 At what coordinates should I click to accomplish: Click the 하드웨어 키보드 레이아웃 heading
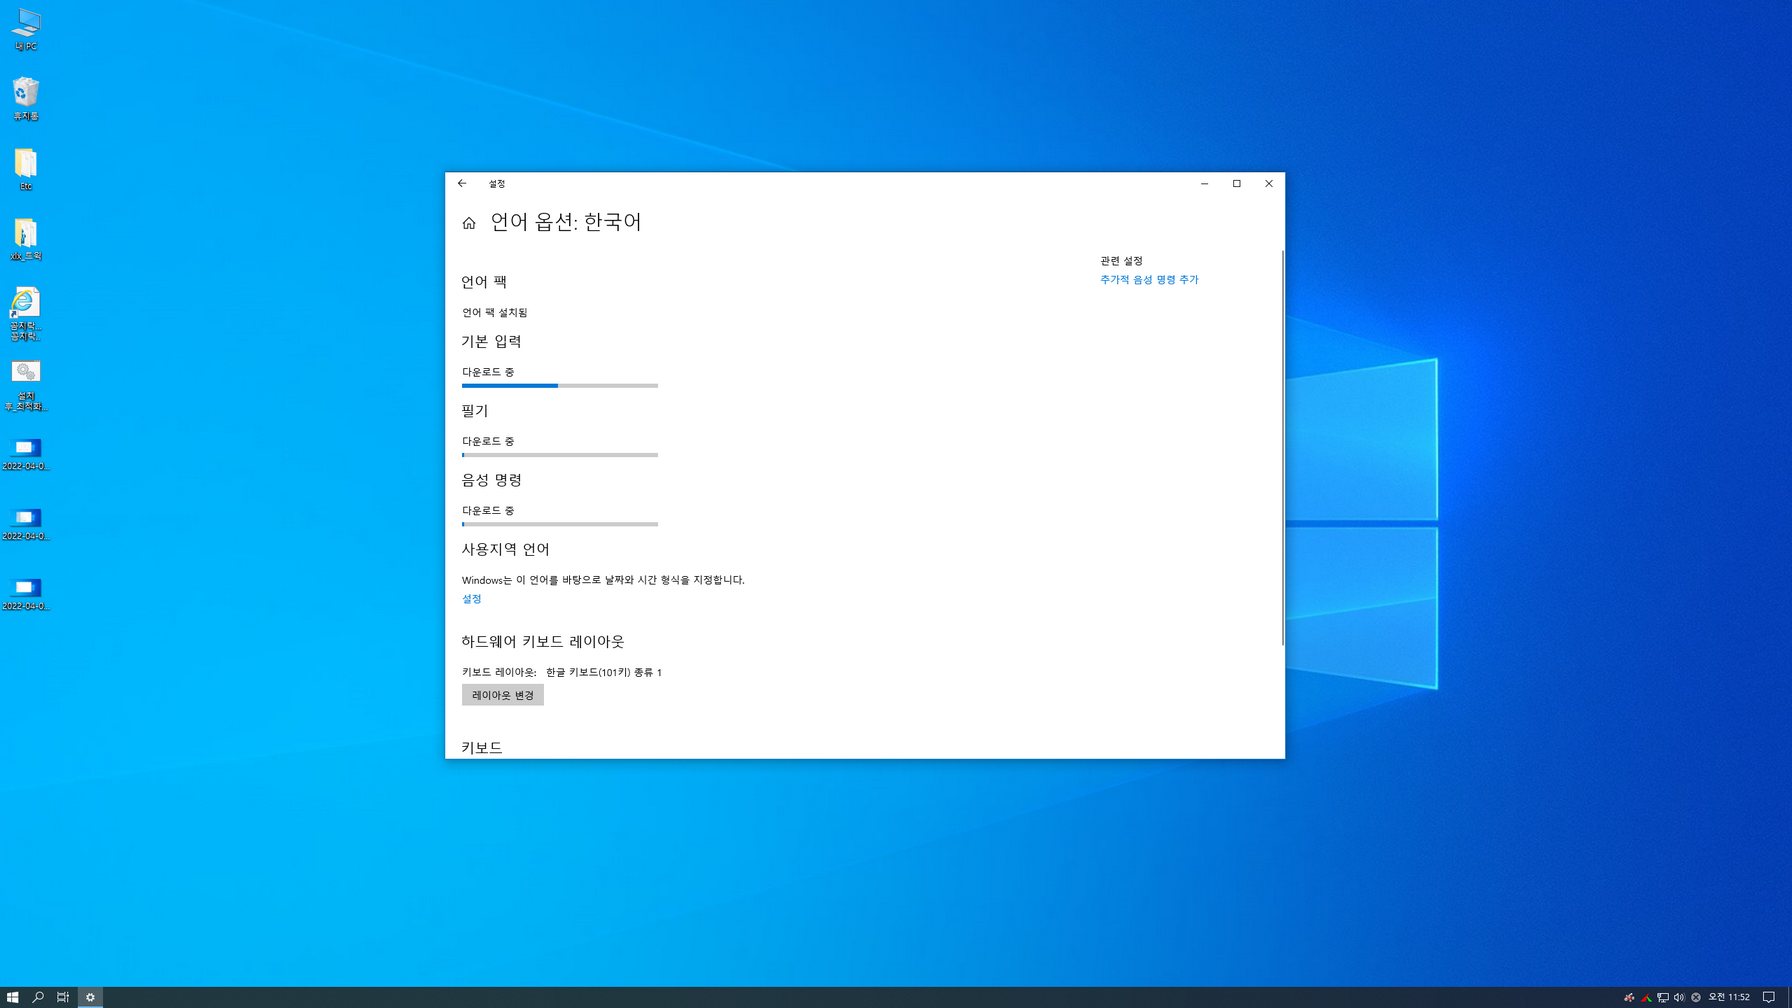click(x=543, y=642)
